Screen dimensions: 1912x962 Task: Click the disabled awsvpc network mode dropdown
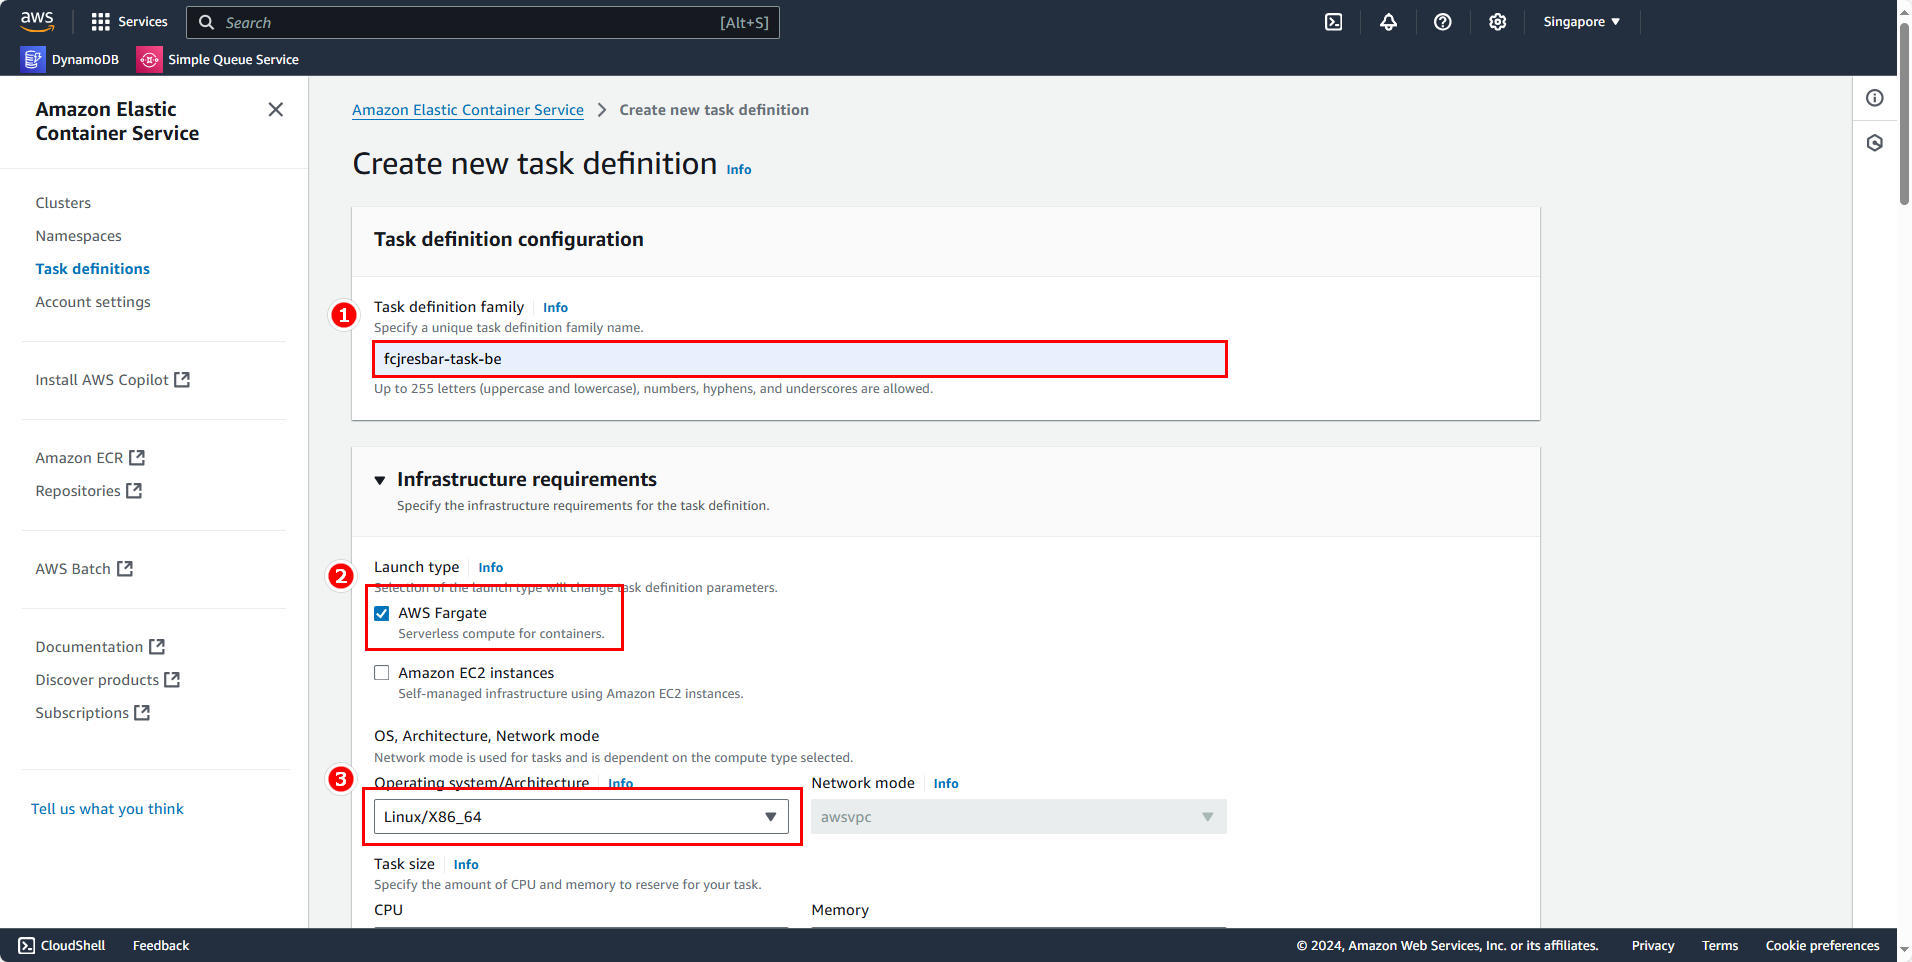1019,817
